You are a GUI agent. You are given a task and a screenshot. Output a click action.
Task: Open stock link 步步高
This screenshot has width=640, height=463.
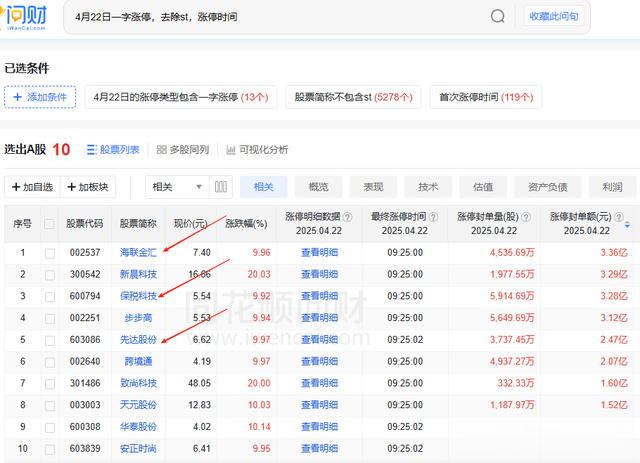138,318
